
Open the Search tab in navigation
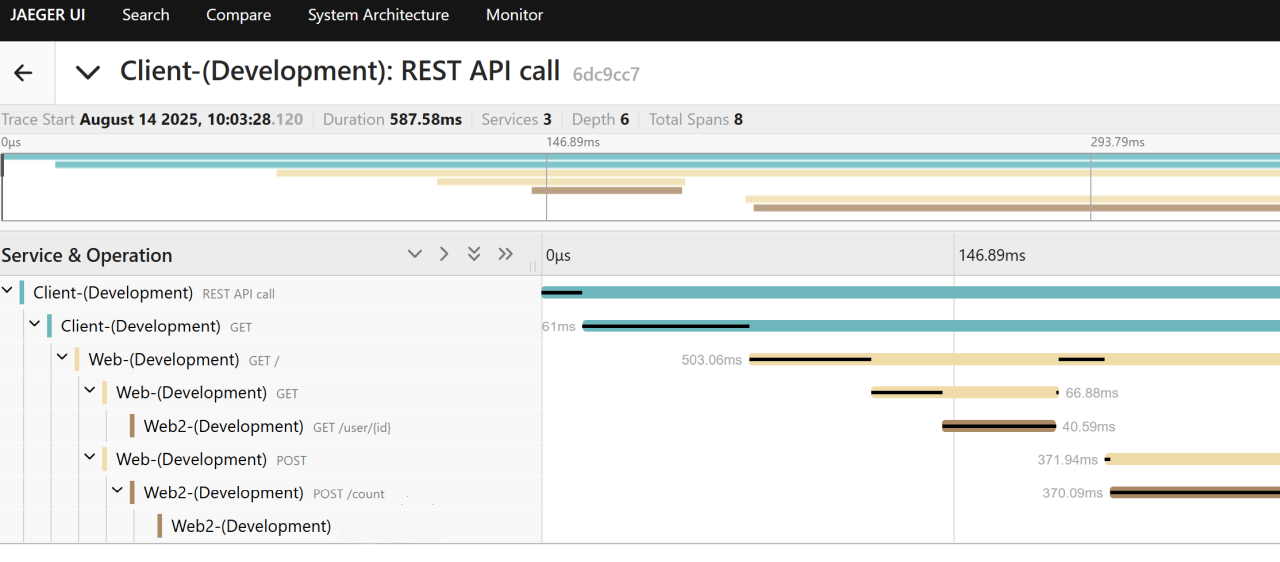146,15
